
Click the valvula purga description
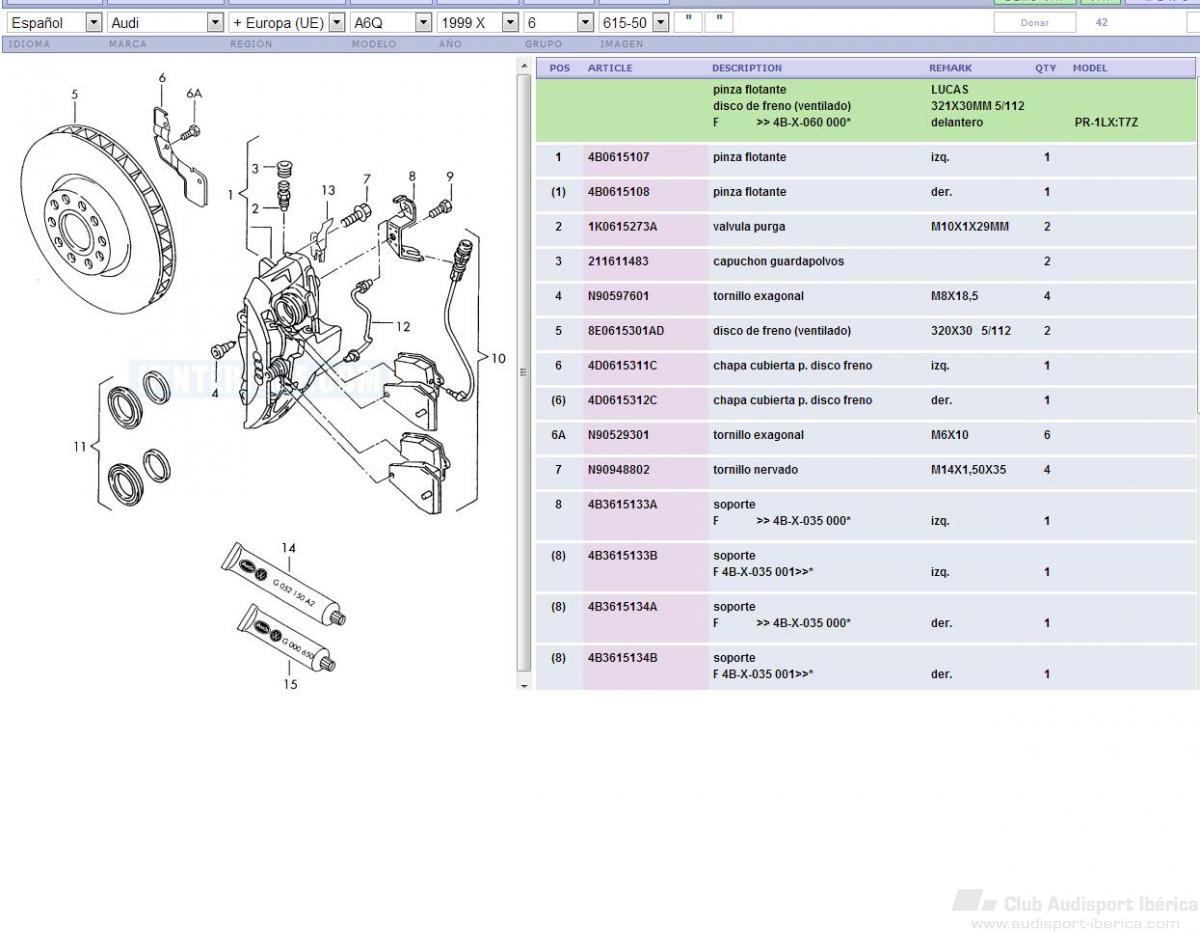coord(749,227)
